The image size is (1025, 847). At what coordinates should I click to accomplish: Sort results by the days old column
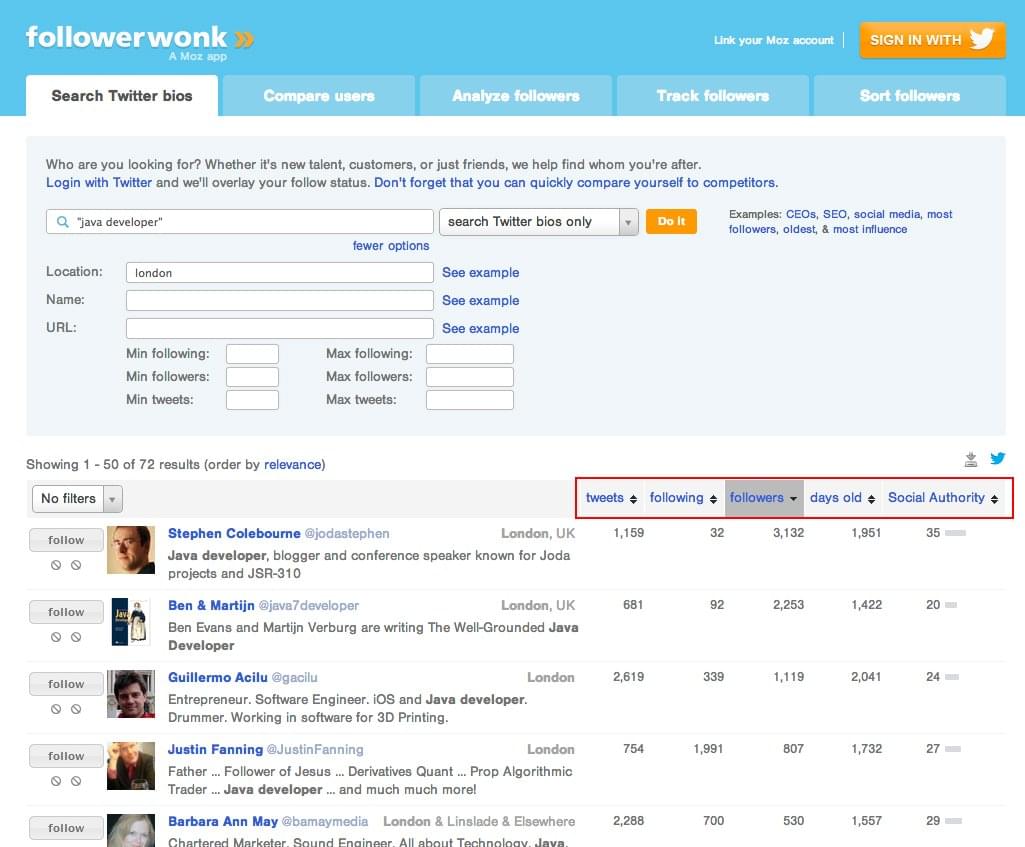click(x=842, y=498)
